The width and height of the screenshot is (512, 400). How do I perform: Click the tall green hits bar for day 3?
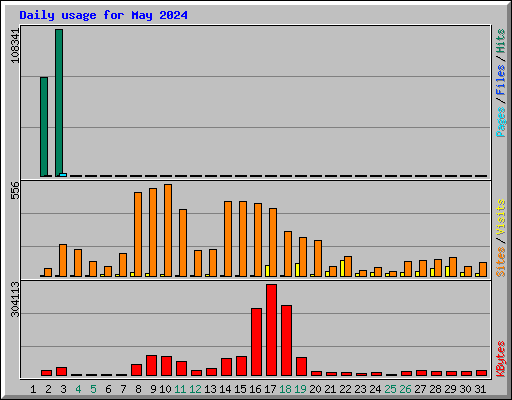(x=59, y=103)
